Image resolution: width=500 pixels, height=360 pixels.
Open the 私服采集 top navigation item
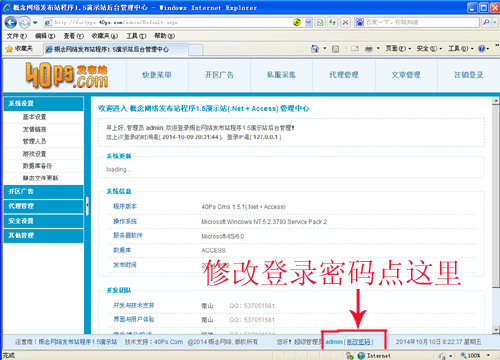(281, 75)
